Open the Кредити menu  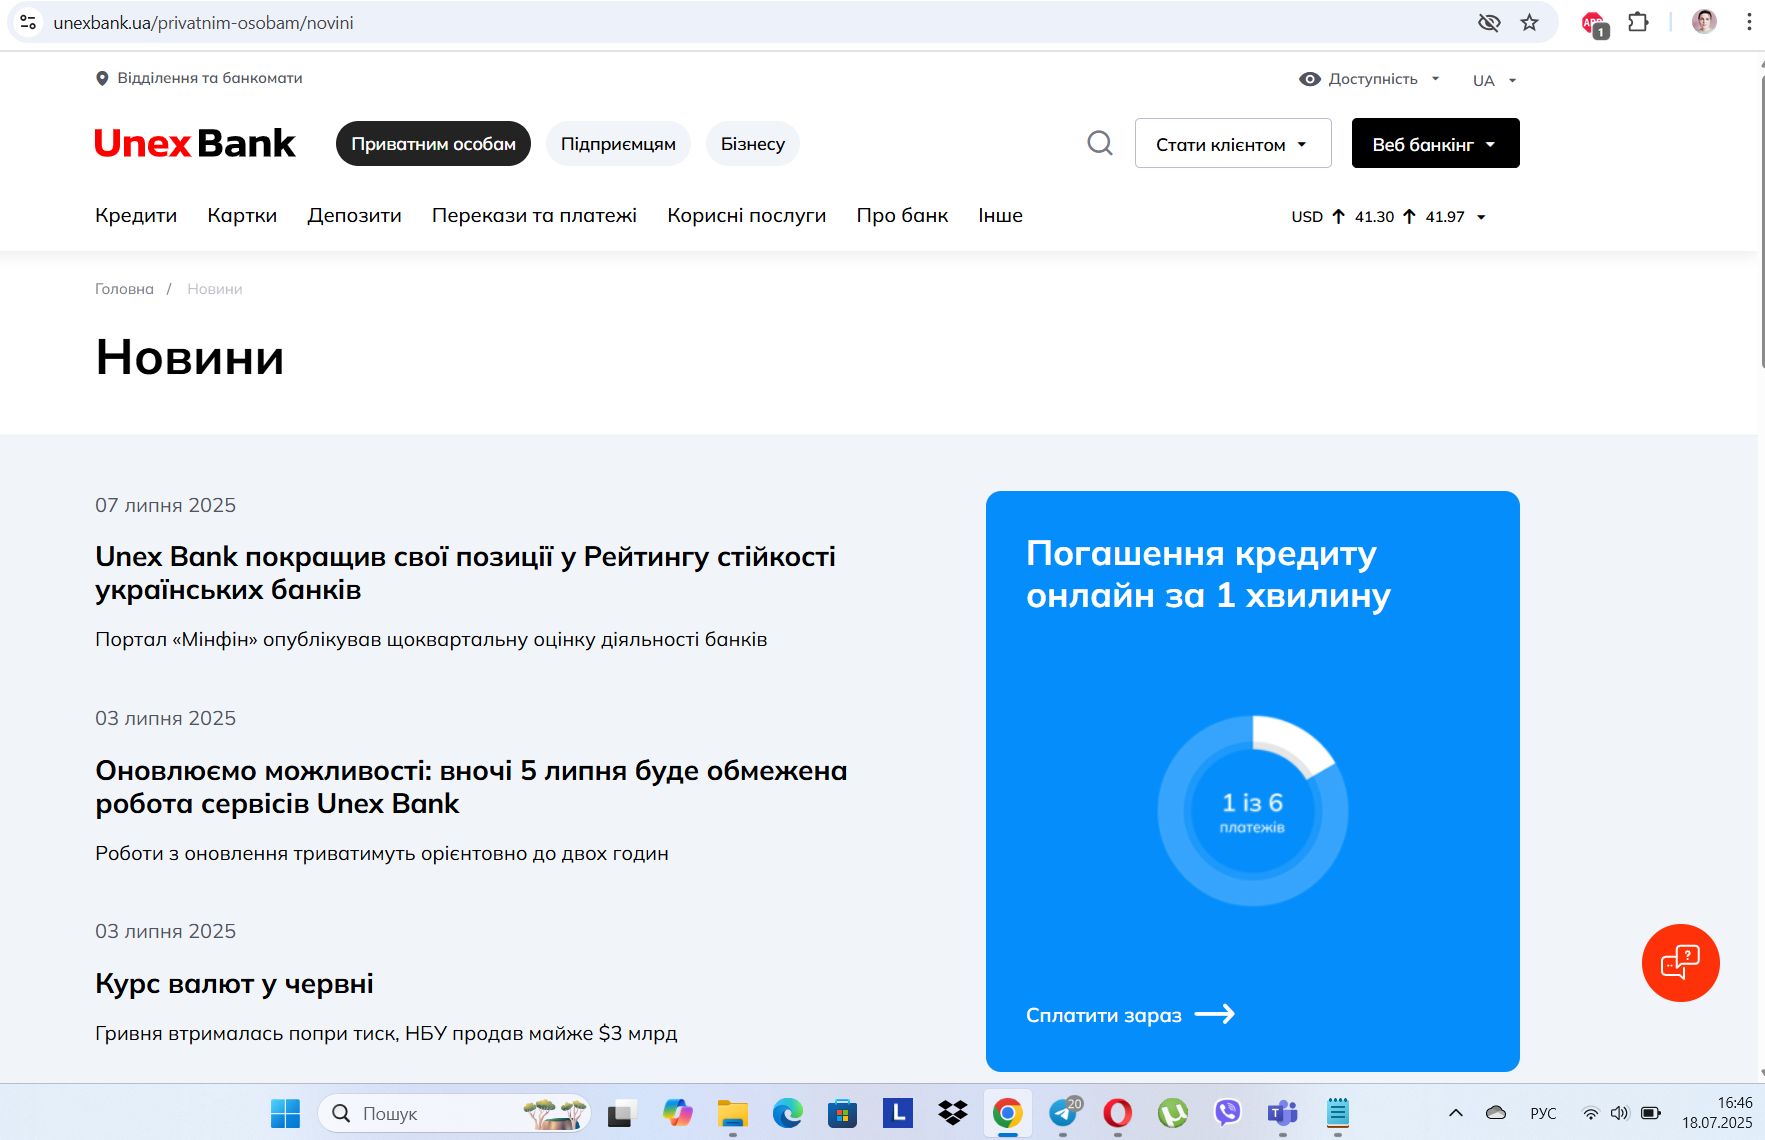[x=136, y=215]
